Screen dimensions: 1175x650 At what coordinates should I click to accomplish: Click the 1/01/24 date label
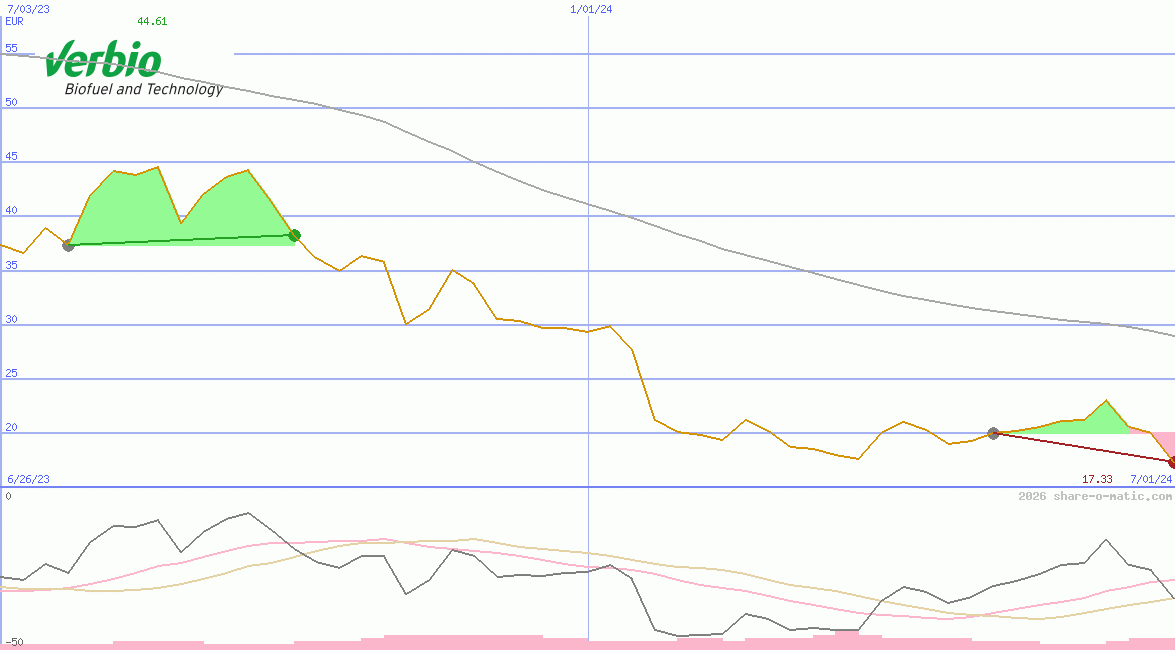(x=591, y=9)
